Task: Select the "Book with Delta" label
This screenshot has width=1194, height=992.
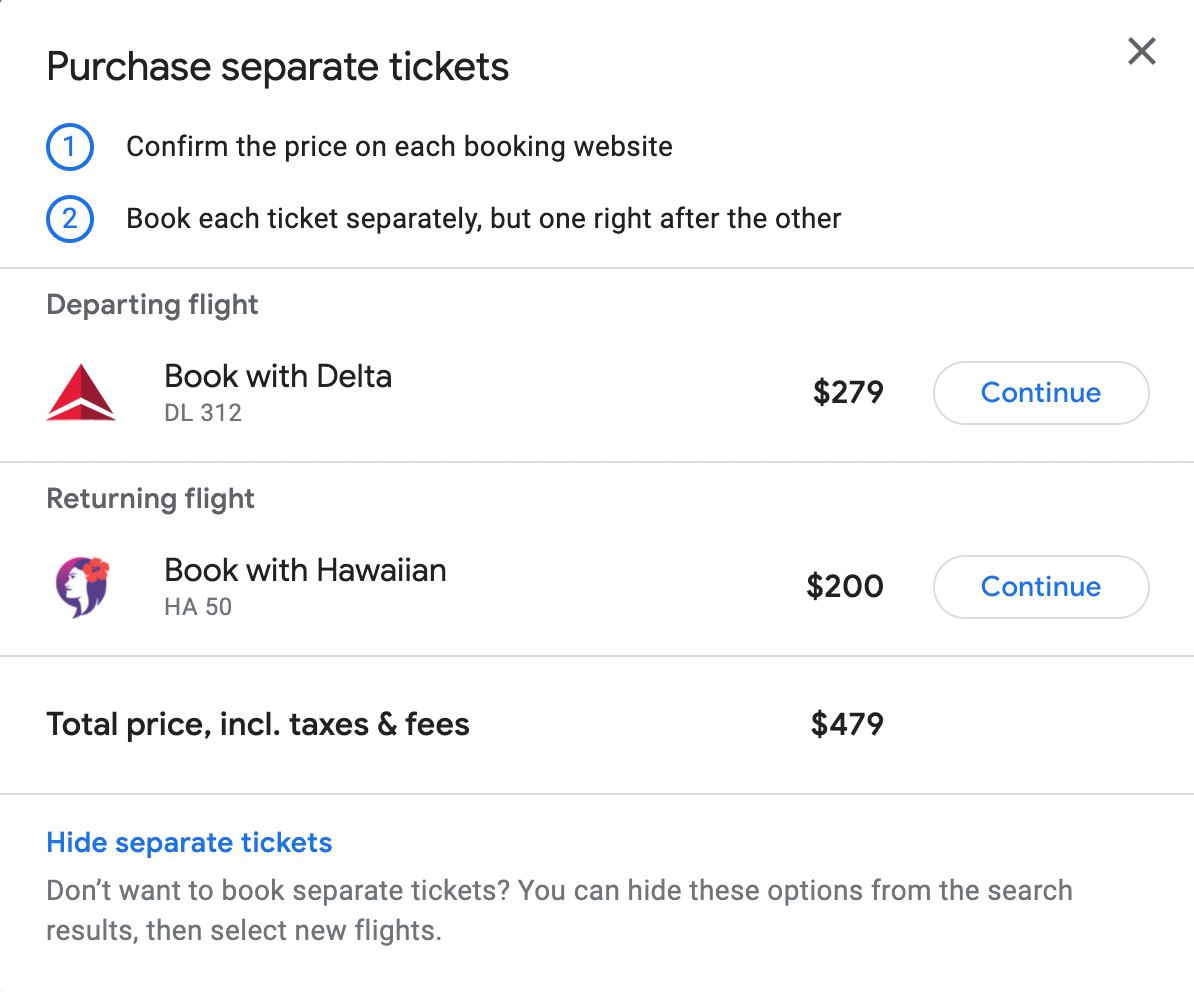Action: [278, 377]
